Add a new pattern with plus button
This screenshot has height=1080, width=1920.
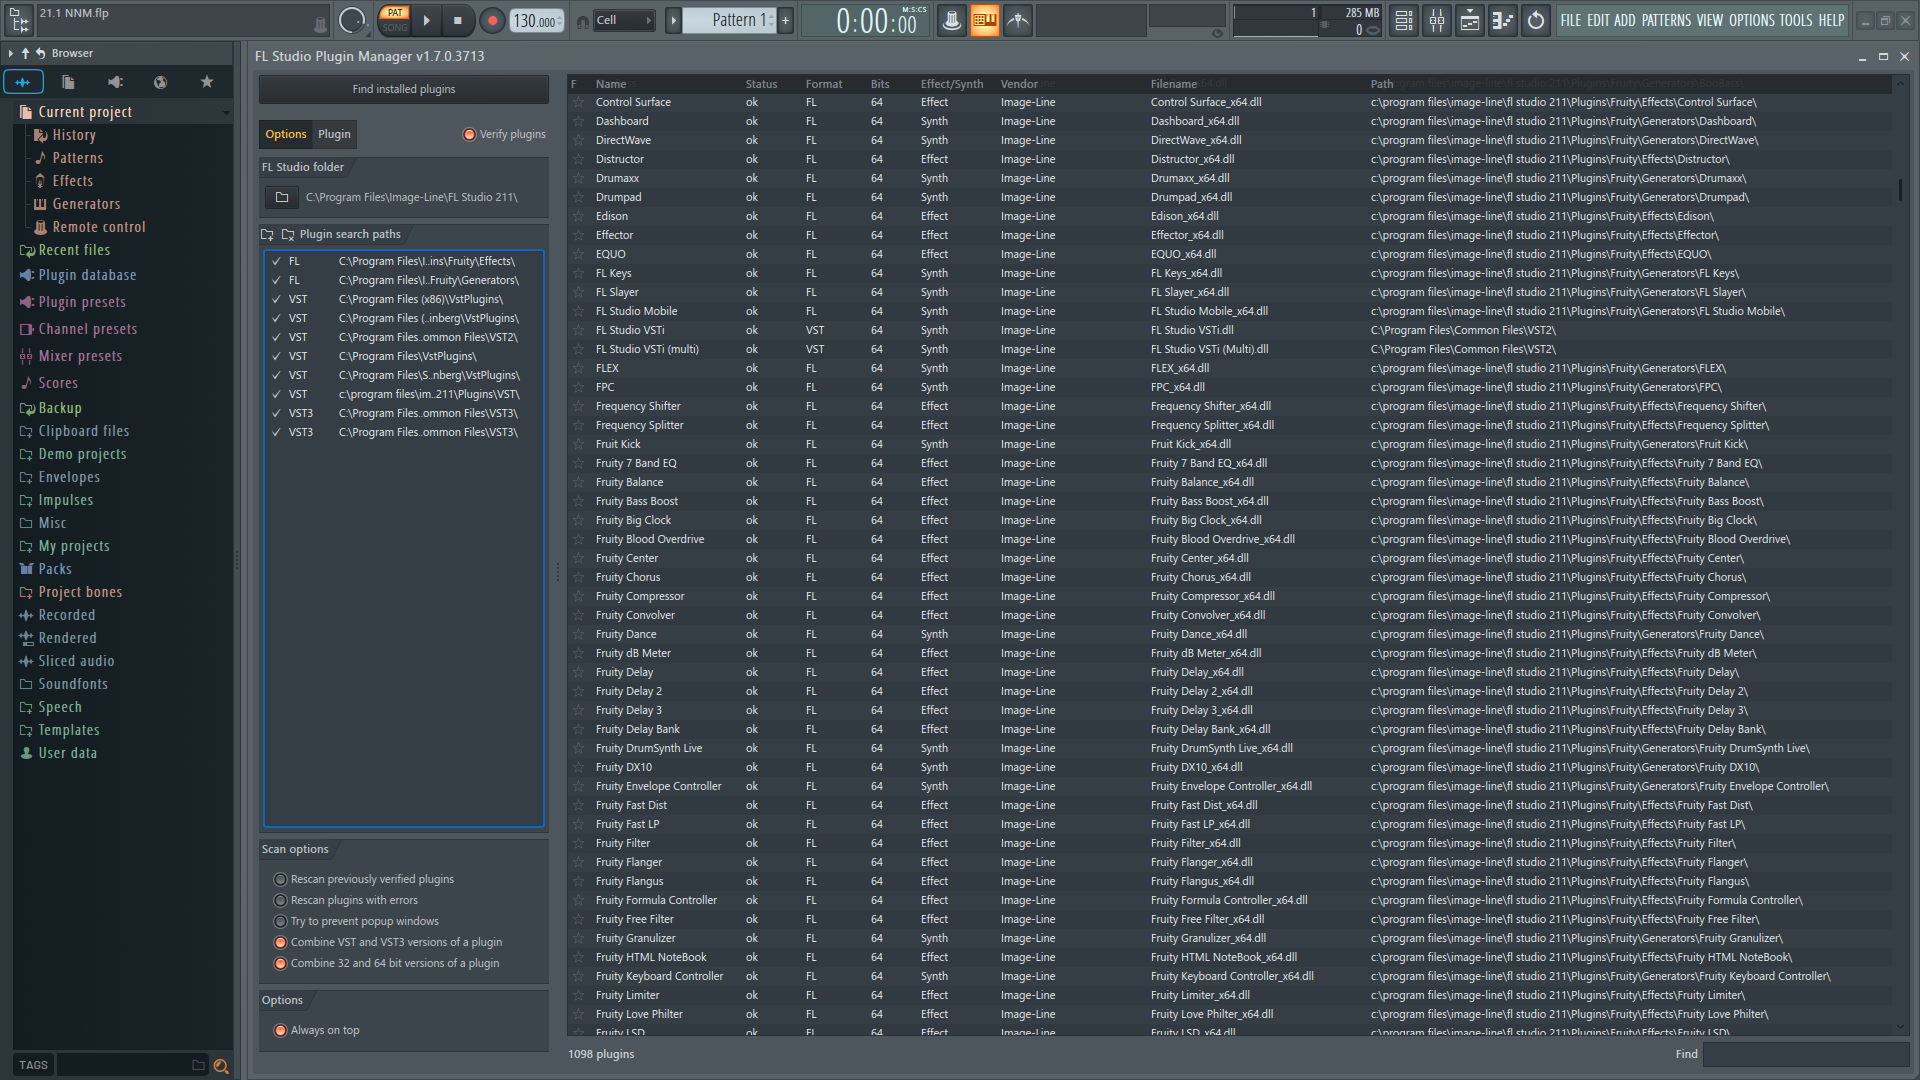click(786, 20)
